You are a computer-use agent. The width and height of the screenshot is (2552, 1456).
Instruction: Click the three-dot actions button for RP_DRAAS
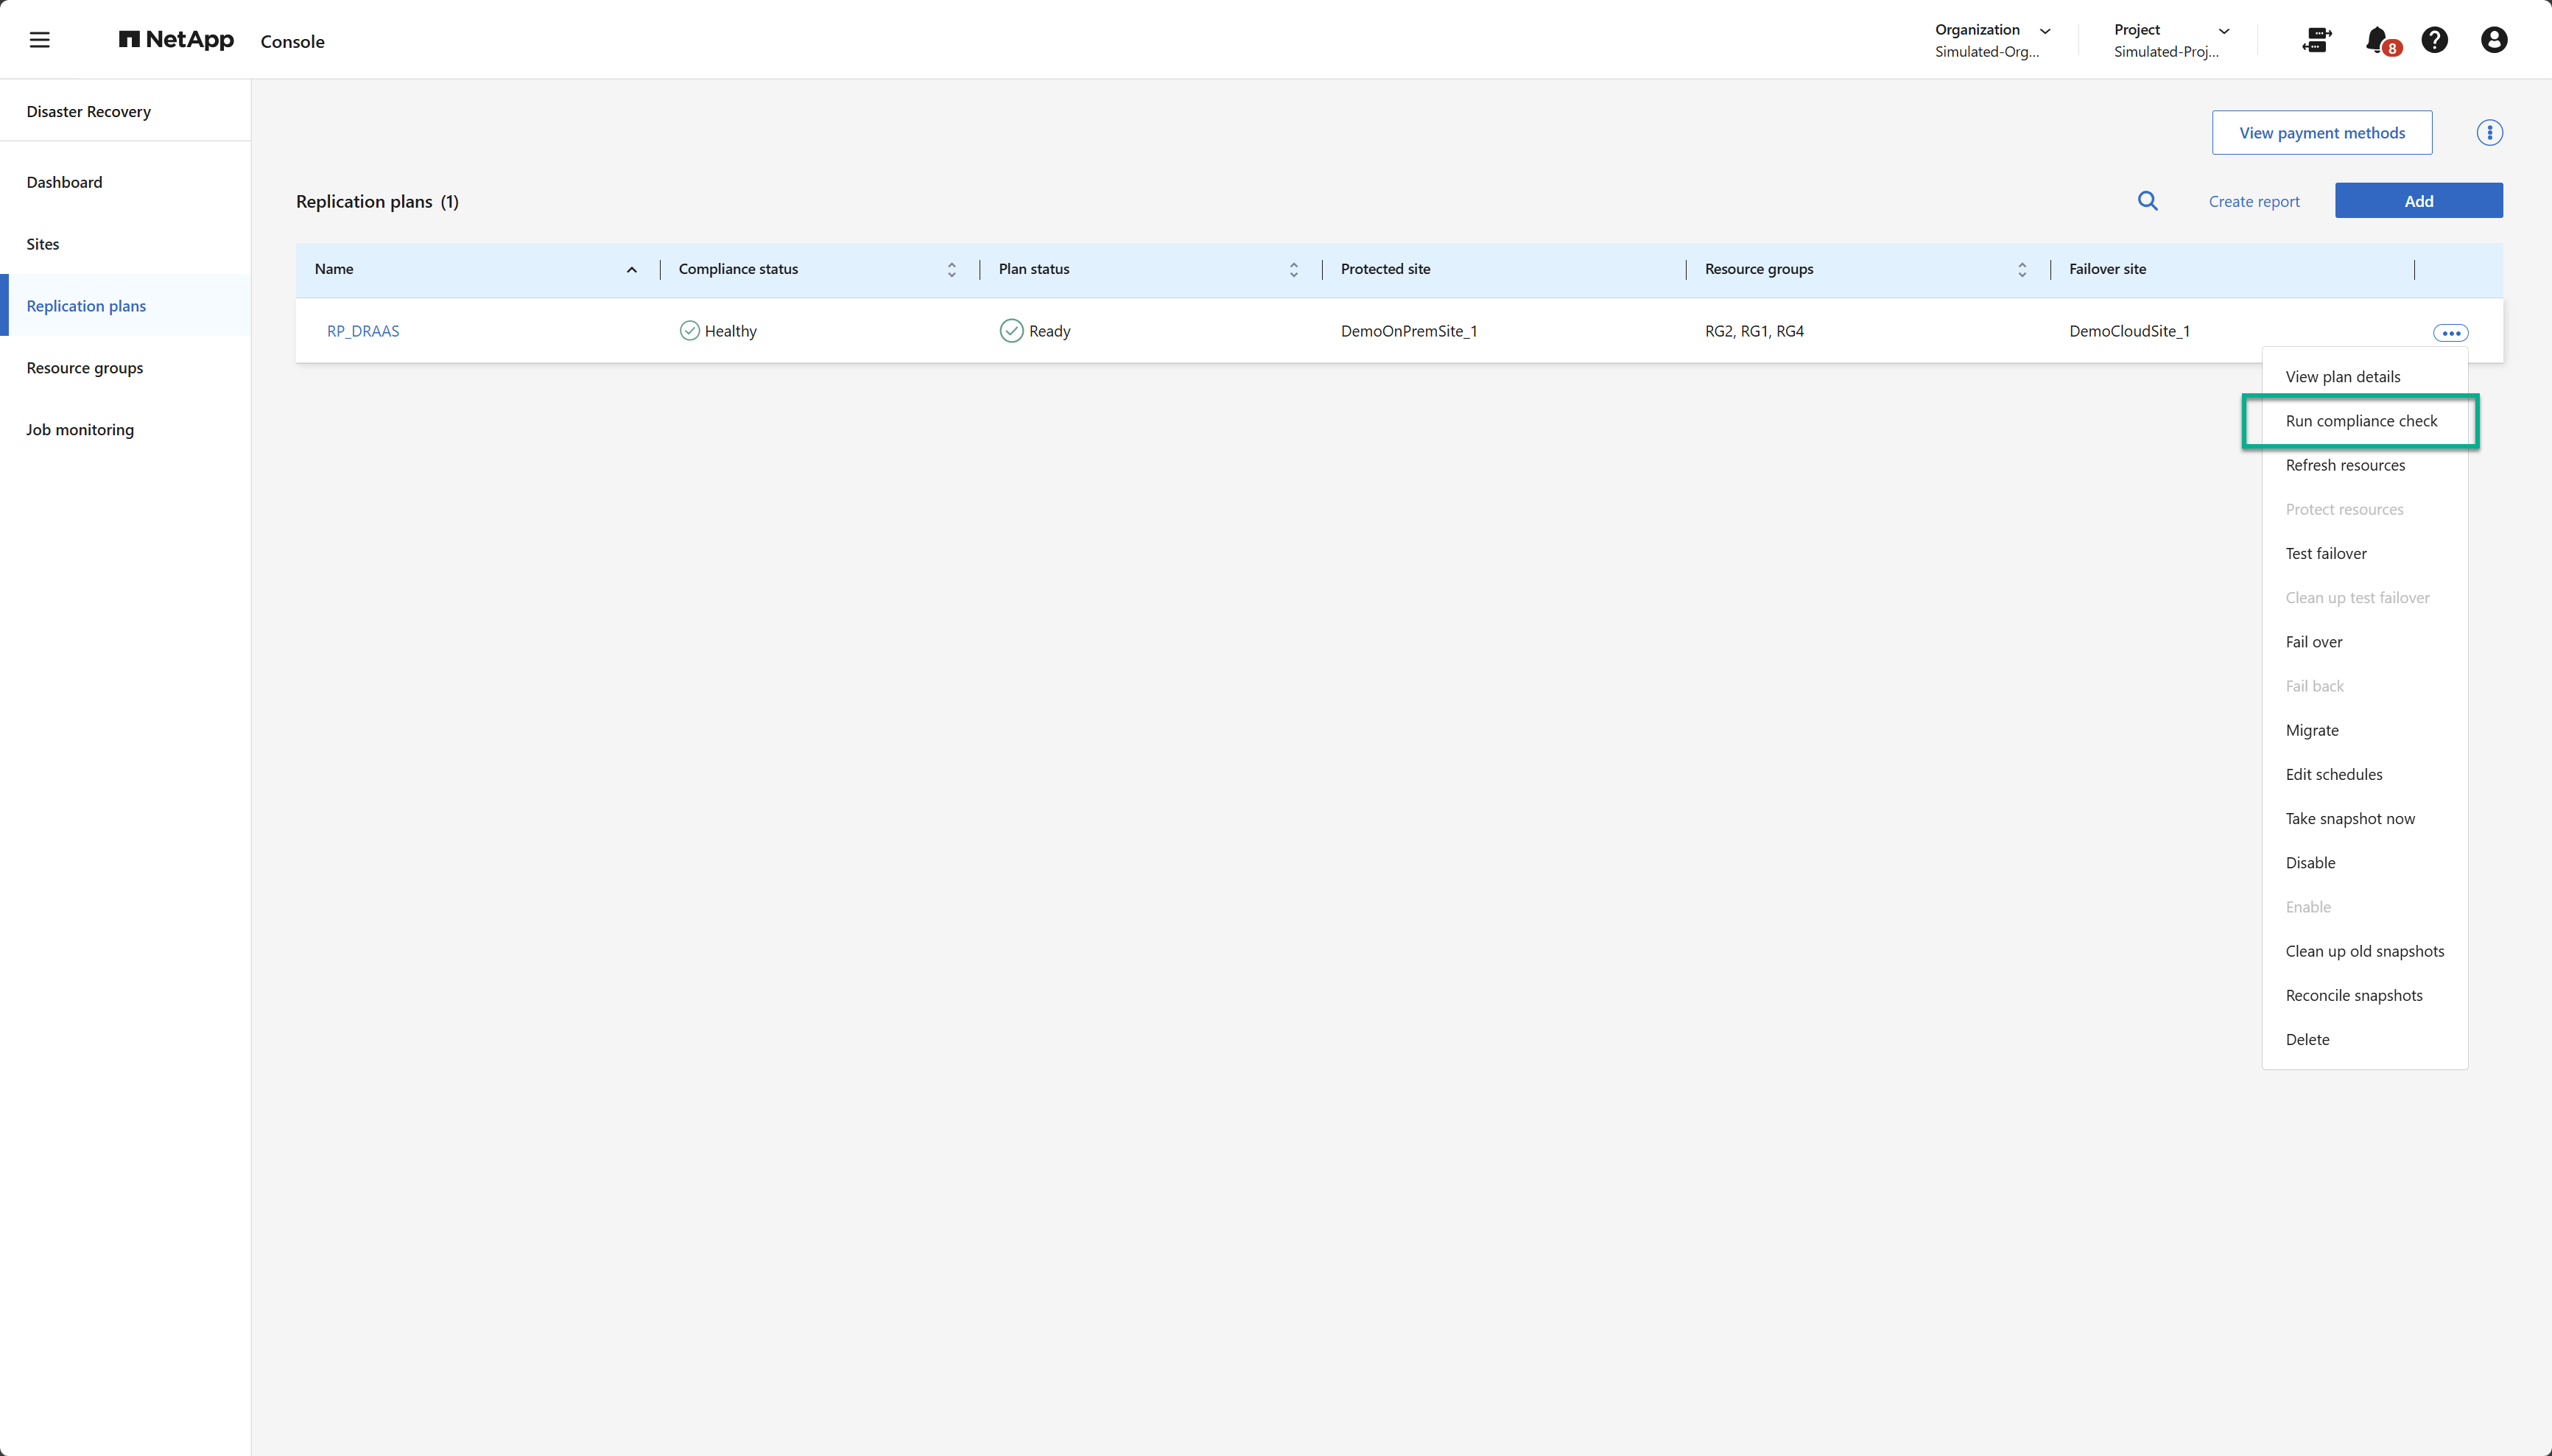pyautogui.click(x=2450, y=333)
